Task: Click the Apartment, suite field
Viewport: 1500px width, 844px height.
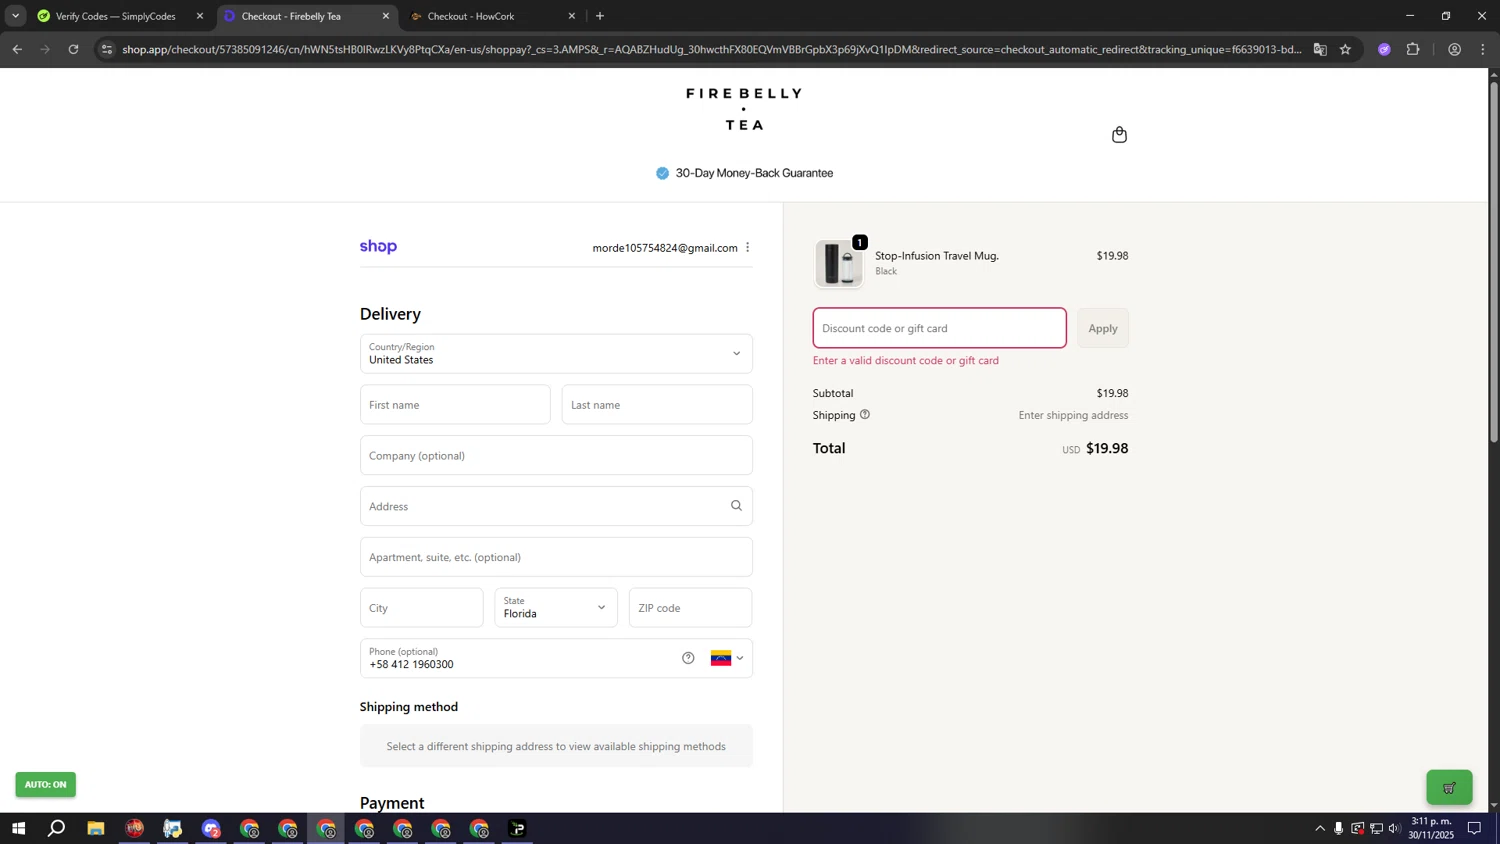Action: [x=556, y=557]
